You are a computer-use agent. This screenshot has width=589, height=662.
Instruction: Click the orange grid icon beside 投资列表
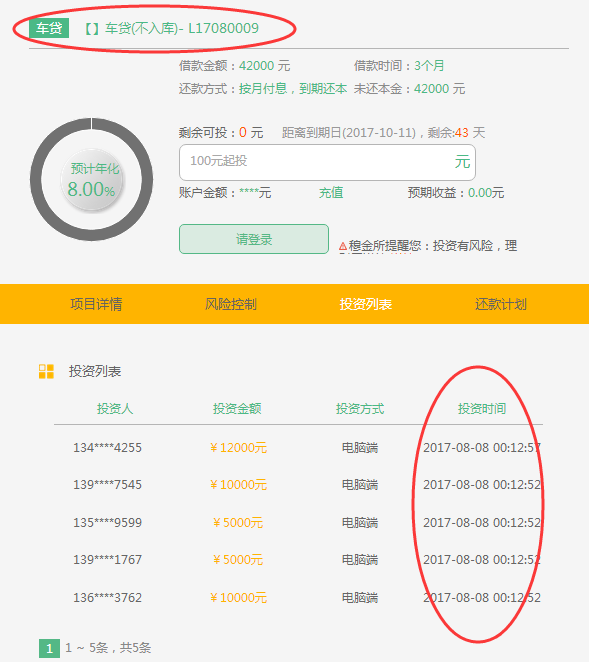[46, 372]
